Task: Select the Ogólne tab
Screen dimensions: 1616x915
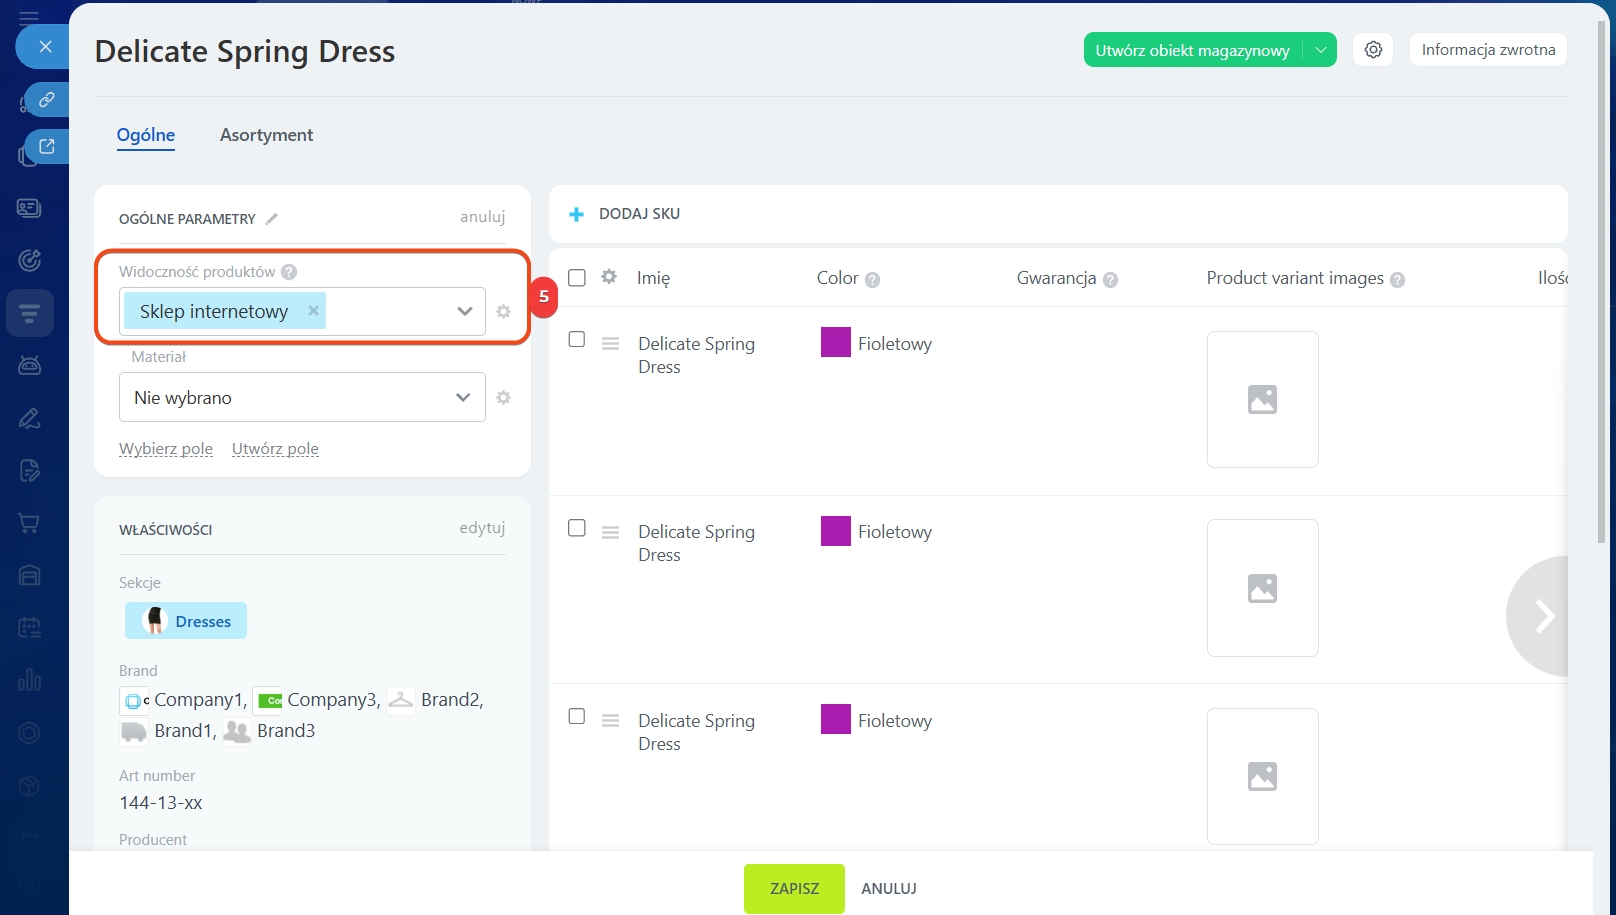Action: tap(146, 135)
